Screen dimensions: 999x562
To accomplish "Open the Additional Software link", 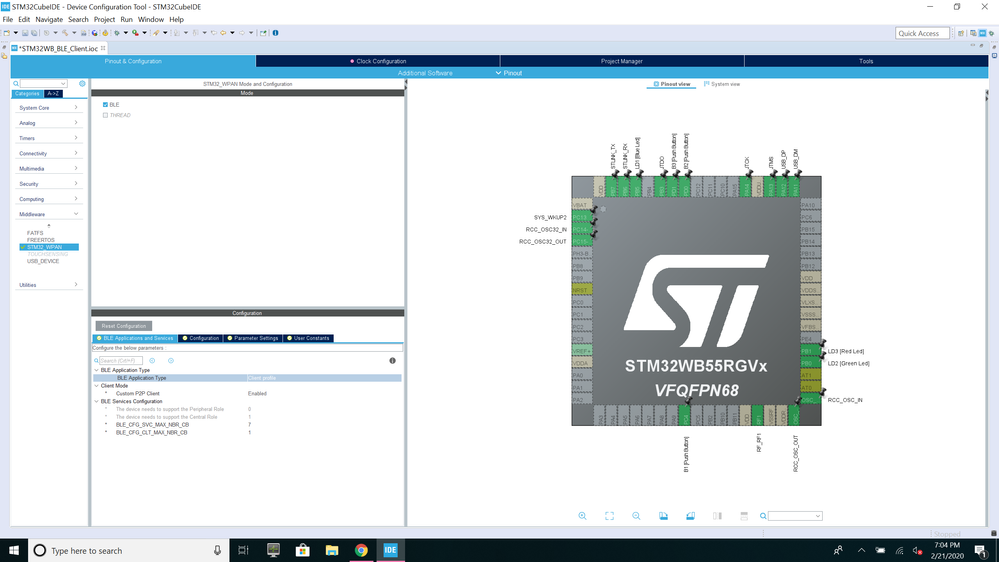I will 425,73.
